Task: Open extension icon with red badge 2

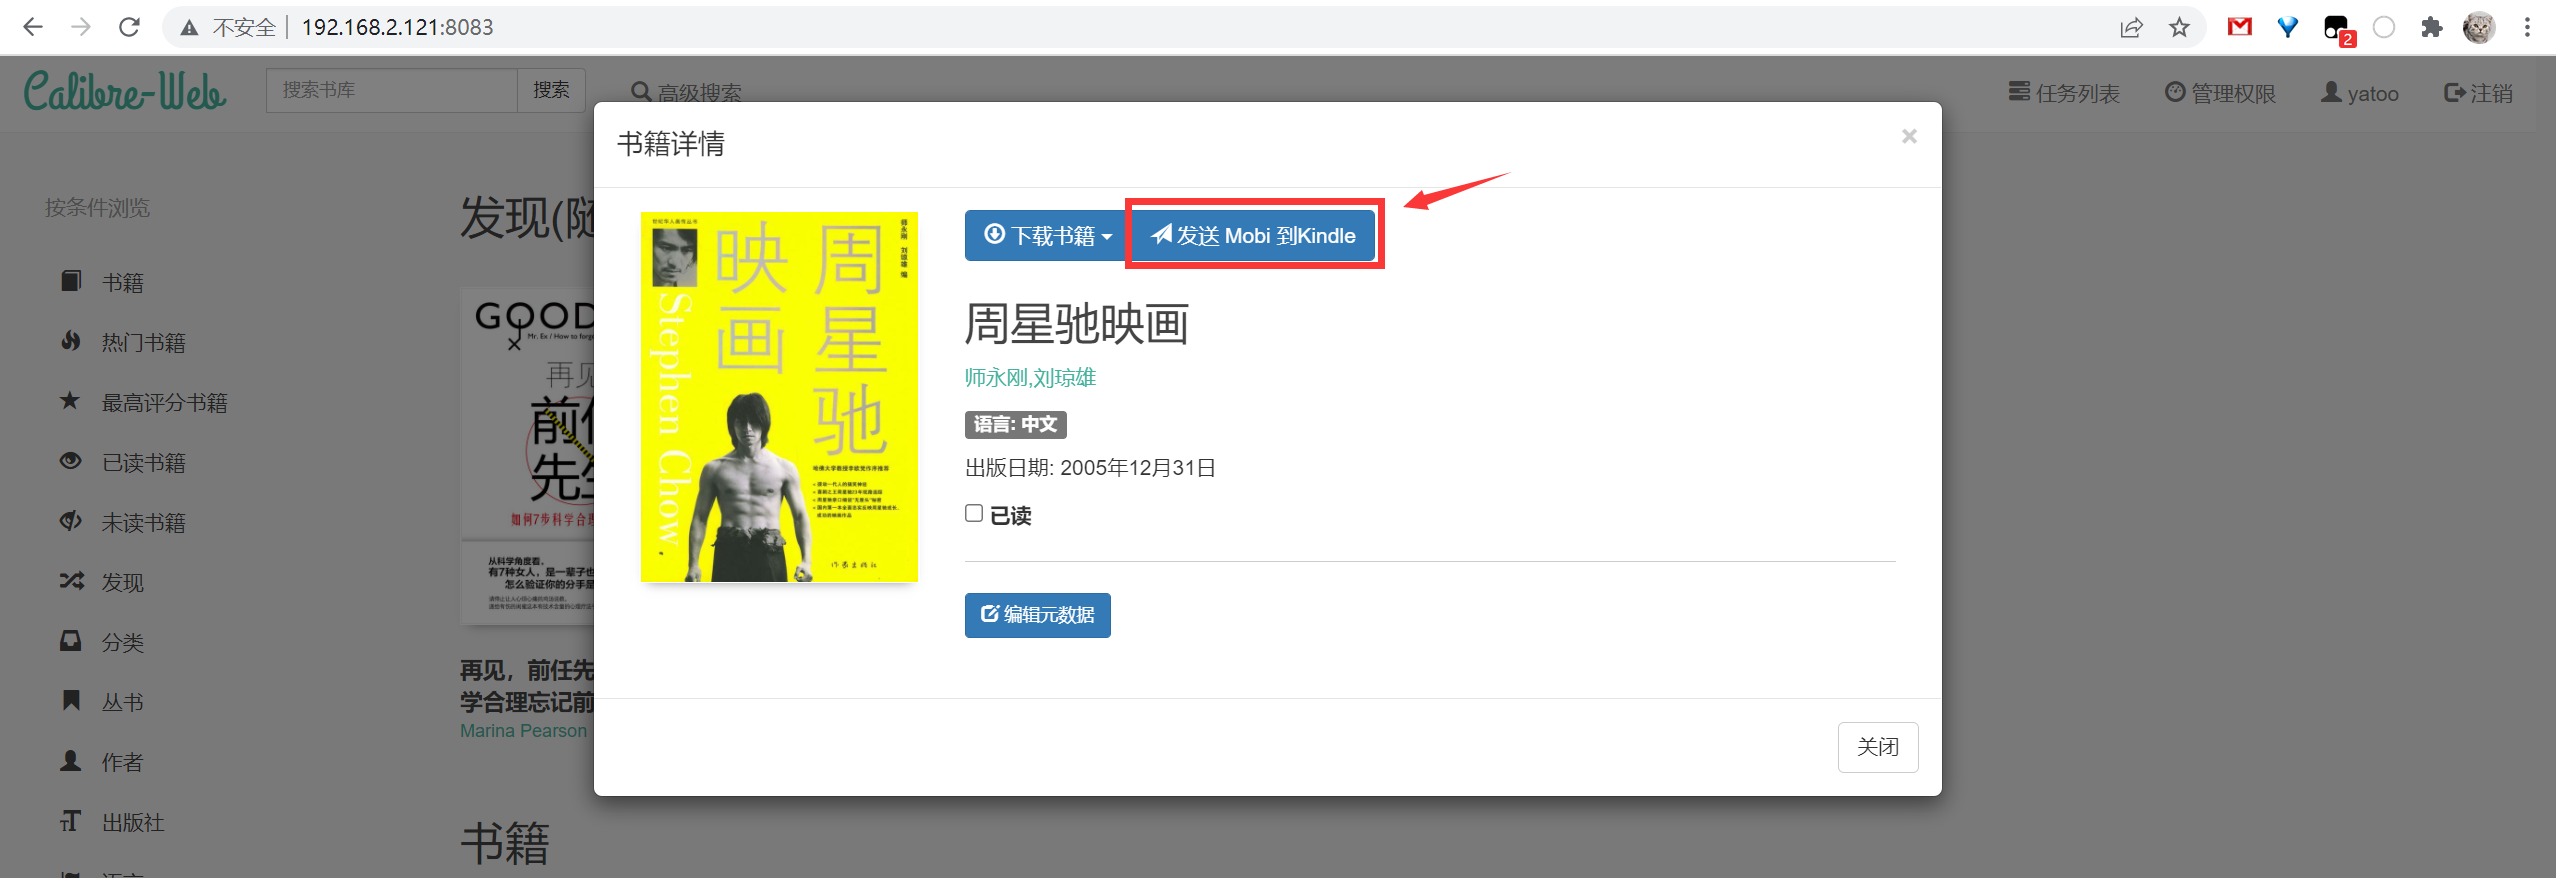Action: (x=2338, y=30)
